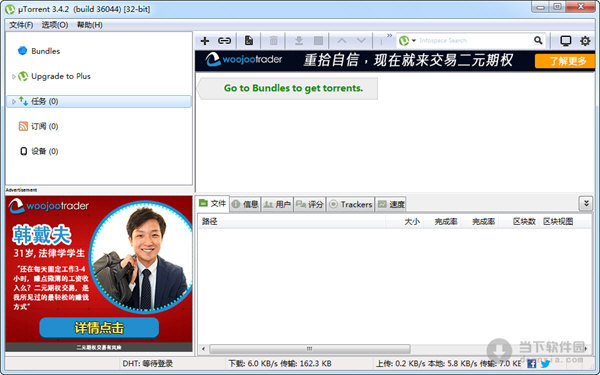Click the Start download arrow icon
The width and height of the screenshot is (600, 375).
click(x=299, y=41)
